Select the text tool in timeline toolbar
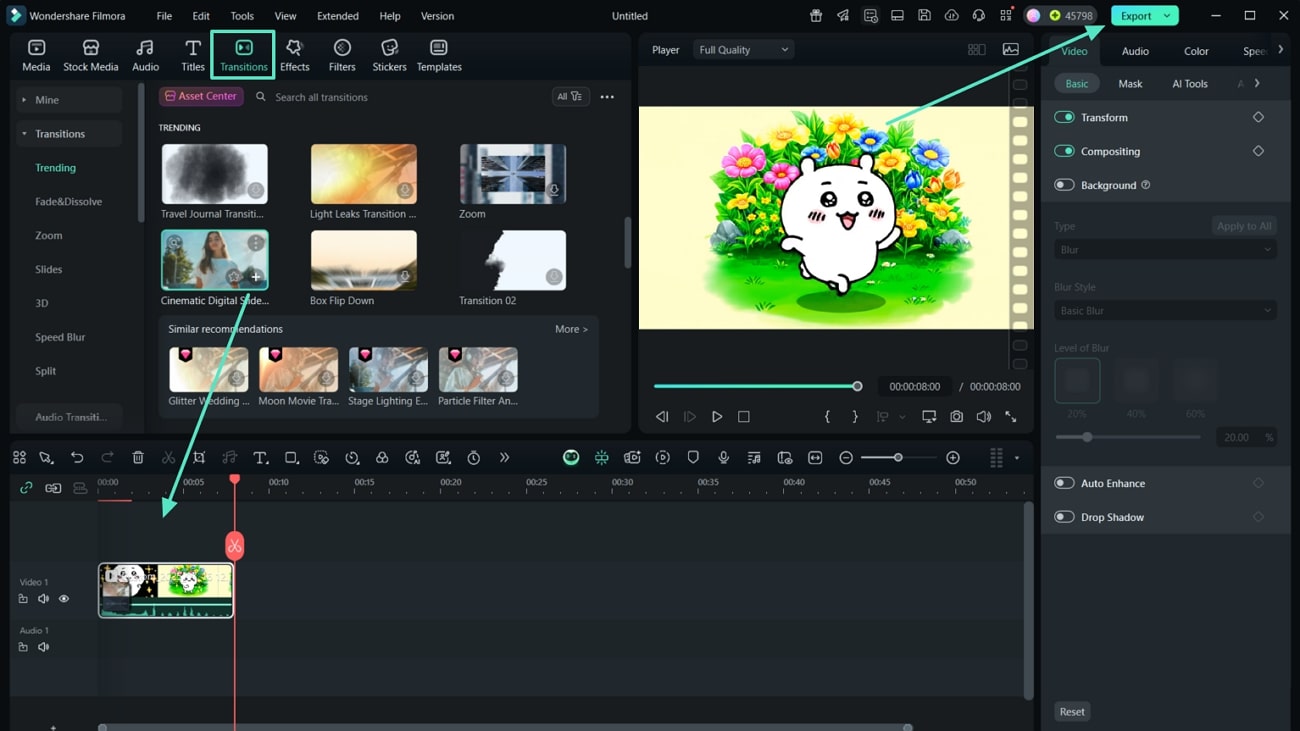Screen dimensions: 1300x731 (x=260, y=457)
